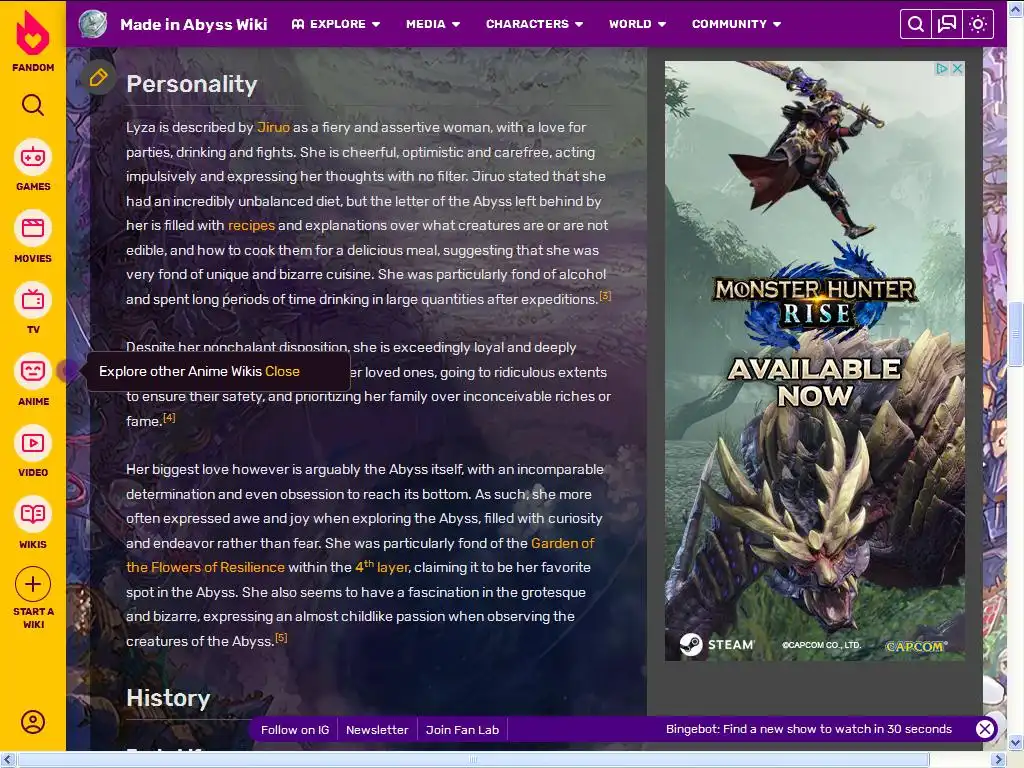
Task: Click the horizontal scrollbar right arrow
Action: point(999,759)
